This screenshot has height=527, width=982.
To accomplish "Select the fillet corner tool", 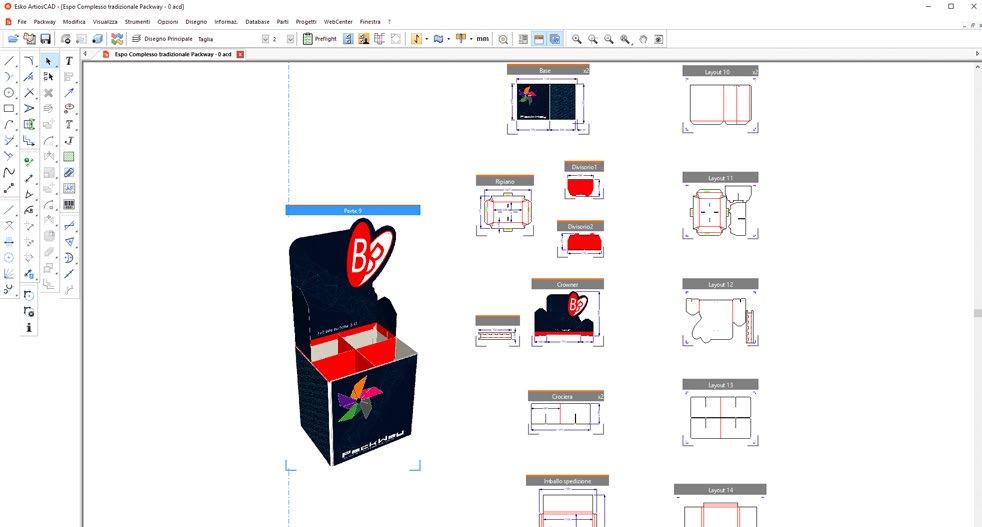I will click(x=29, y=61).
